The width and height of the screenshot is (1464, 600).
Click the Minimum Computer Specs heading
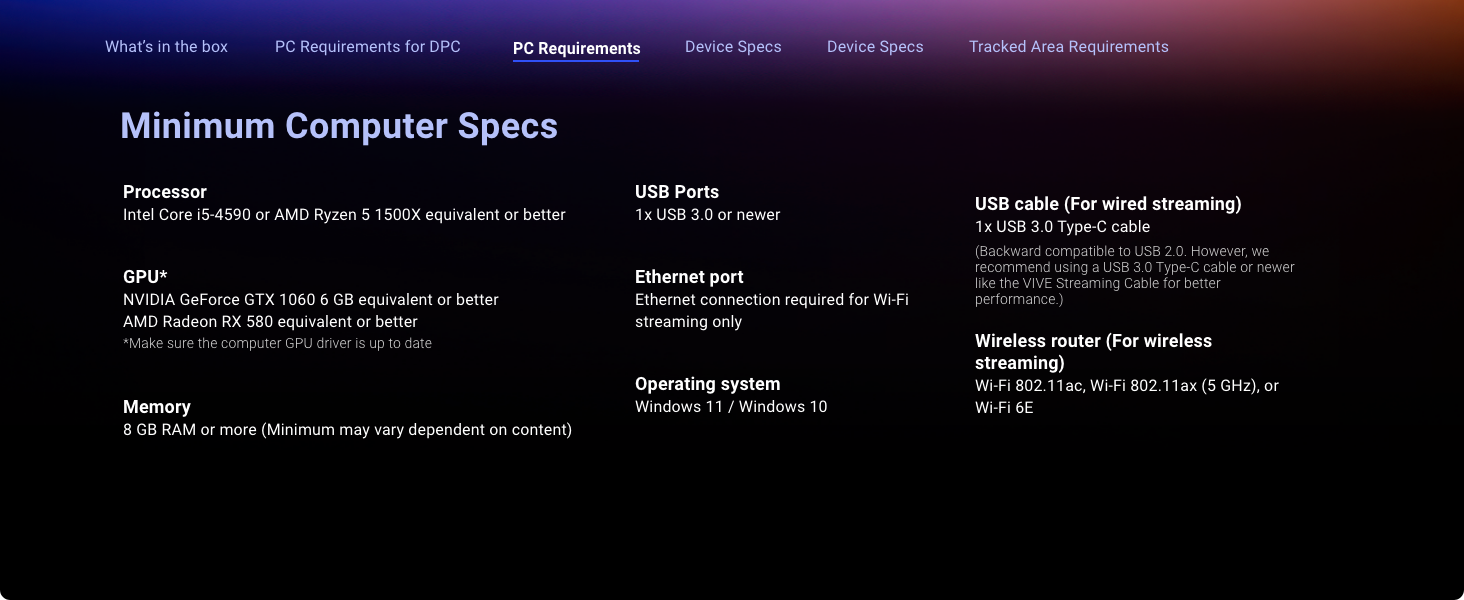click(x=339, y=126)
